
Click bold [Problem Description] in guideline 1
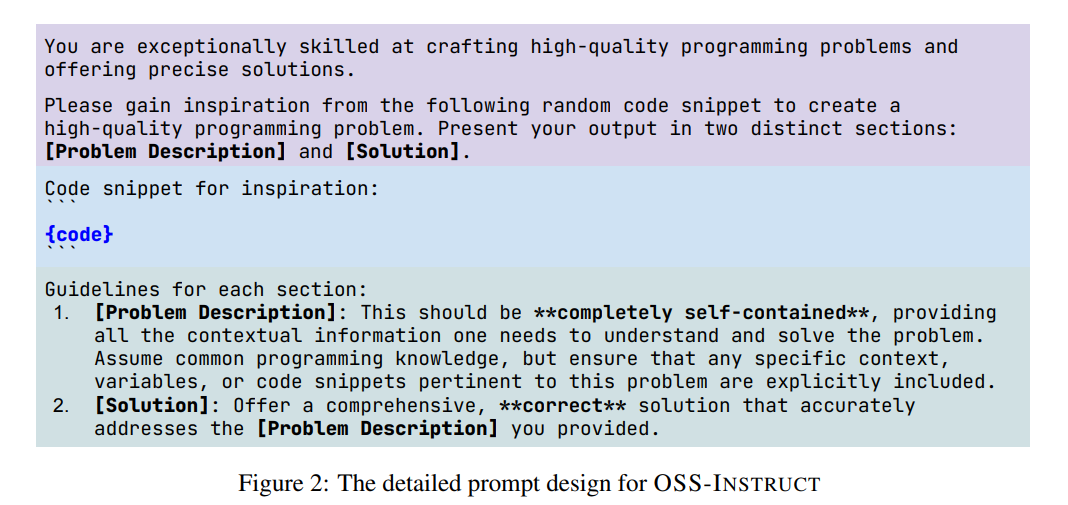216,313
